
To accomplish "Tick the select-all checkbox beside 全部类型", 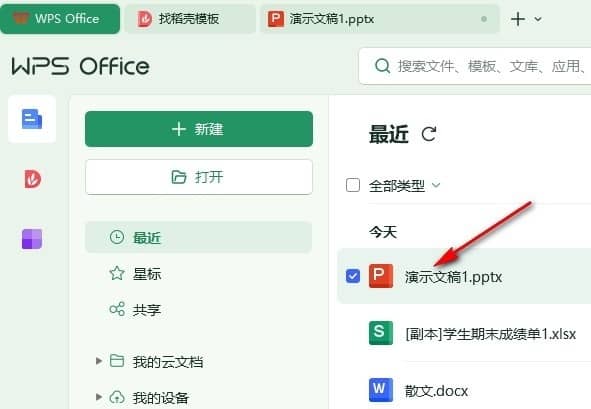I will pyautogui.click(x=353, y=185).
